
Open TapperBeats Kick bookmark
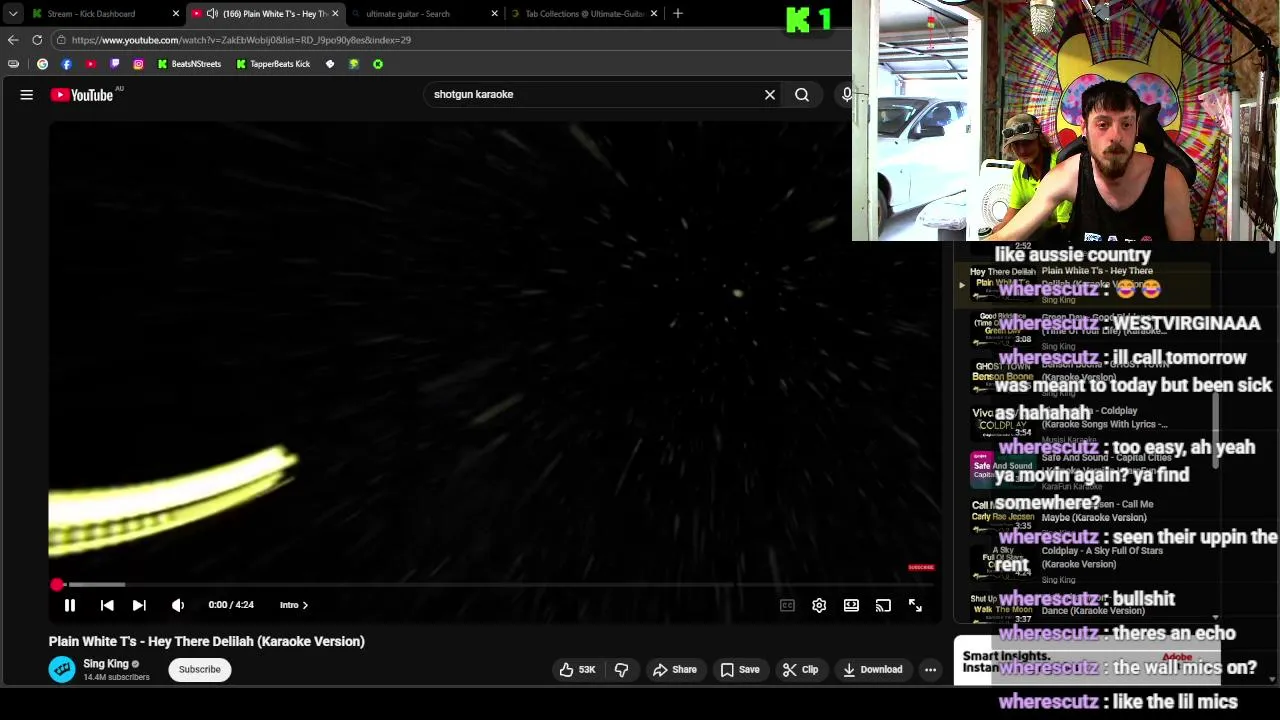[273, 64]
